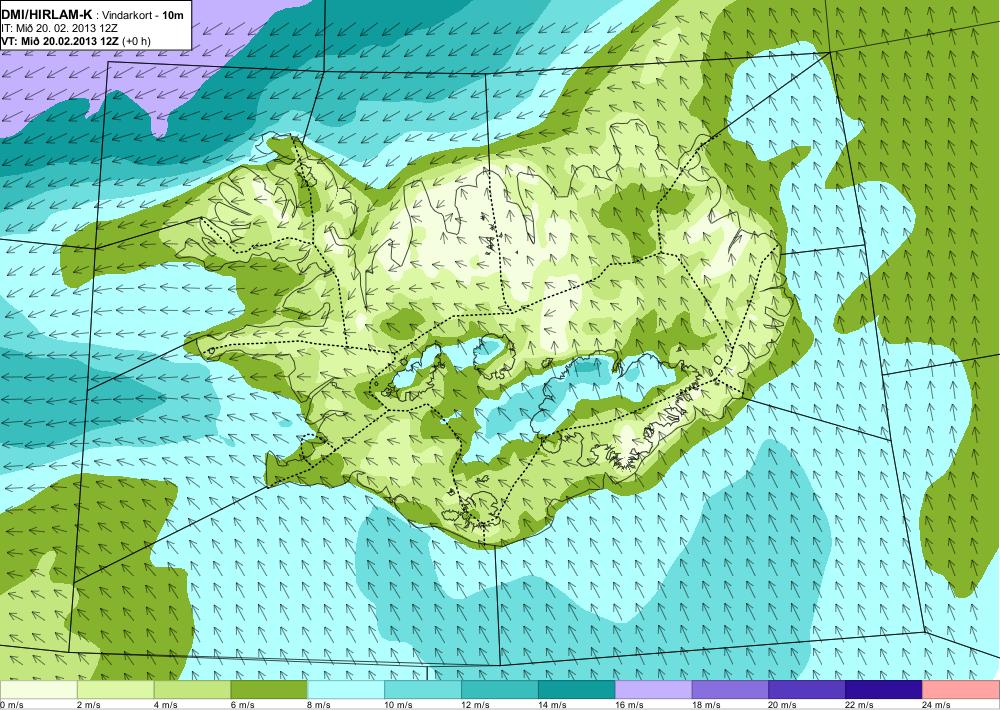Choose the dark indigo swatch between 22 and 24 m/s
Image resolution: width=1000 pixels, height=710 pixels.
point(884,690)
